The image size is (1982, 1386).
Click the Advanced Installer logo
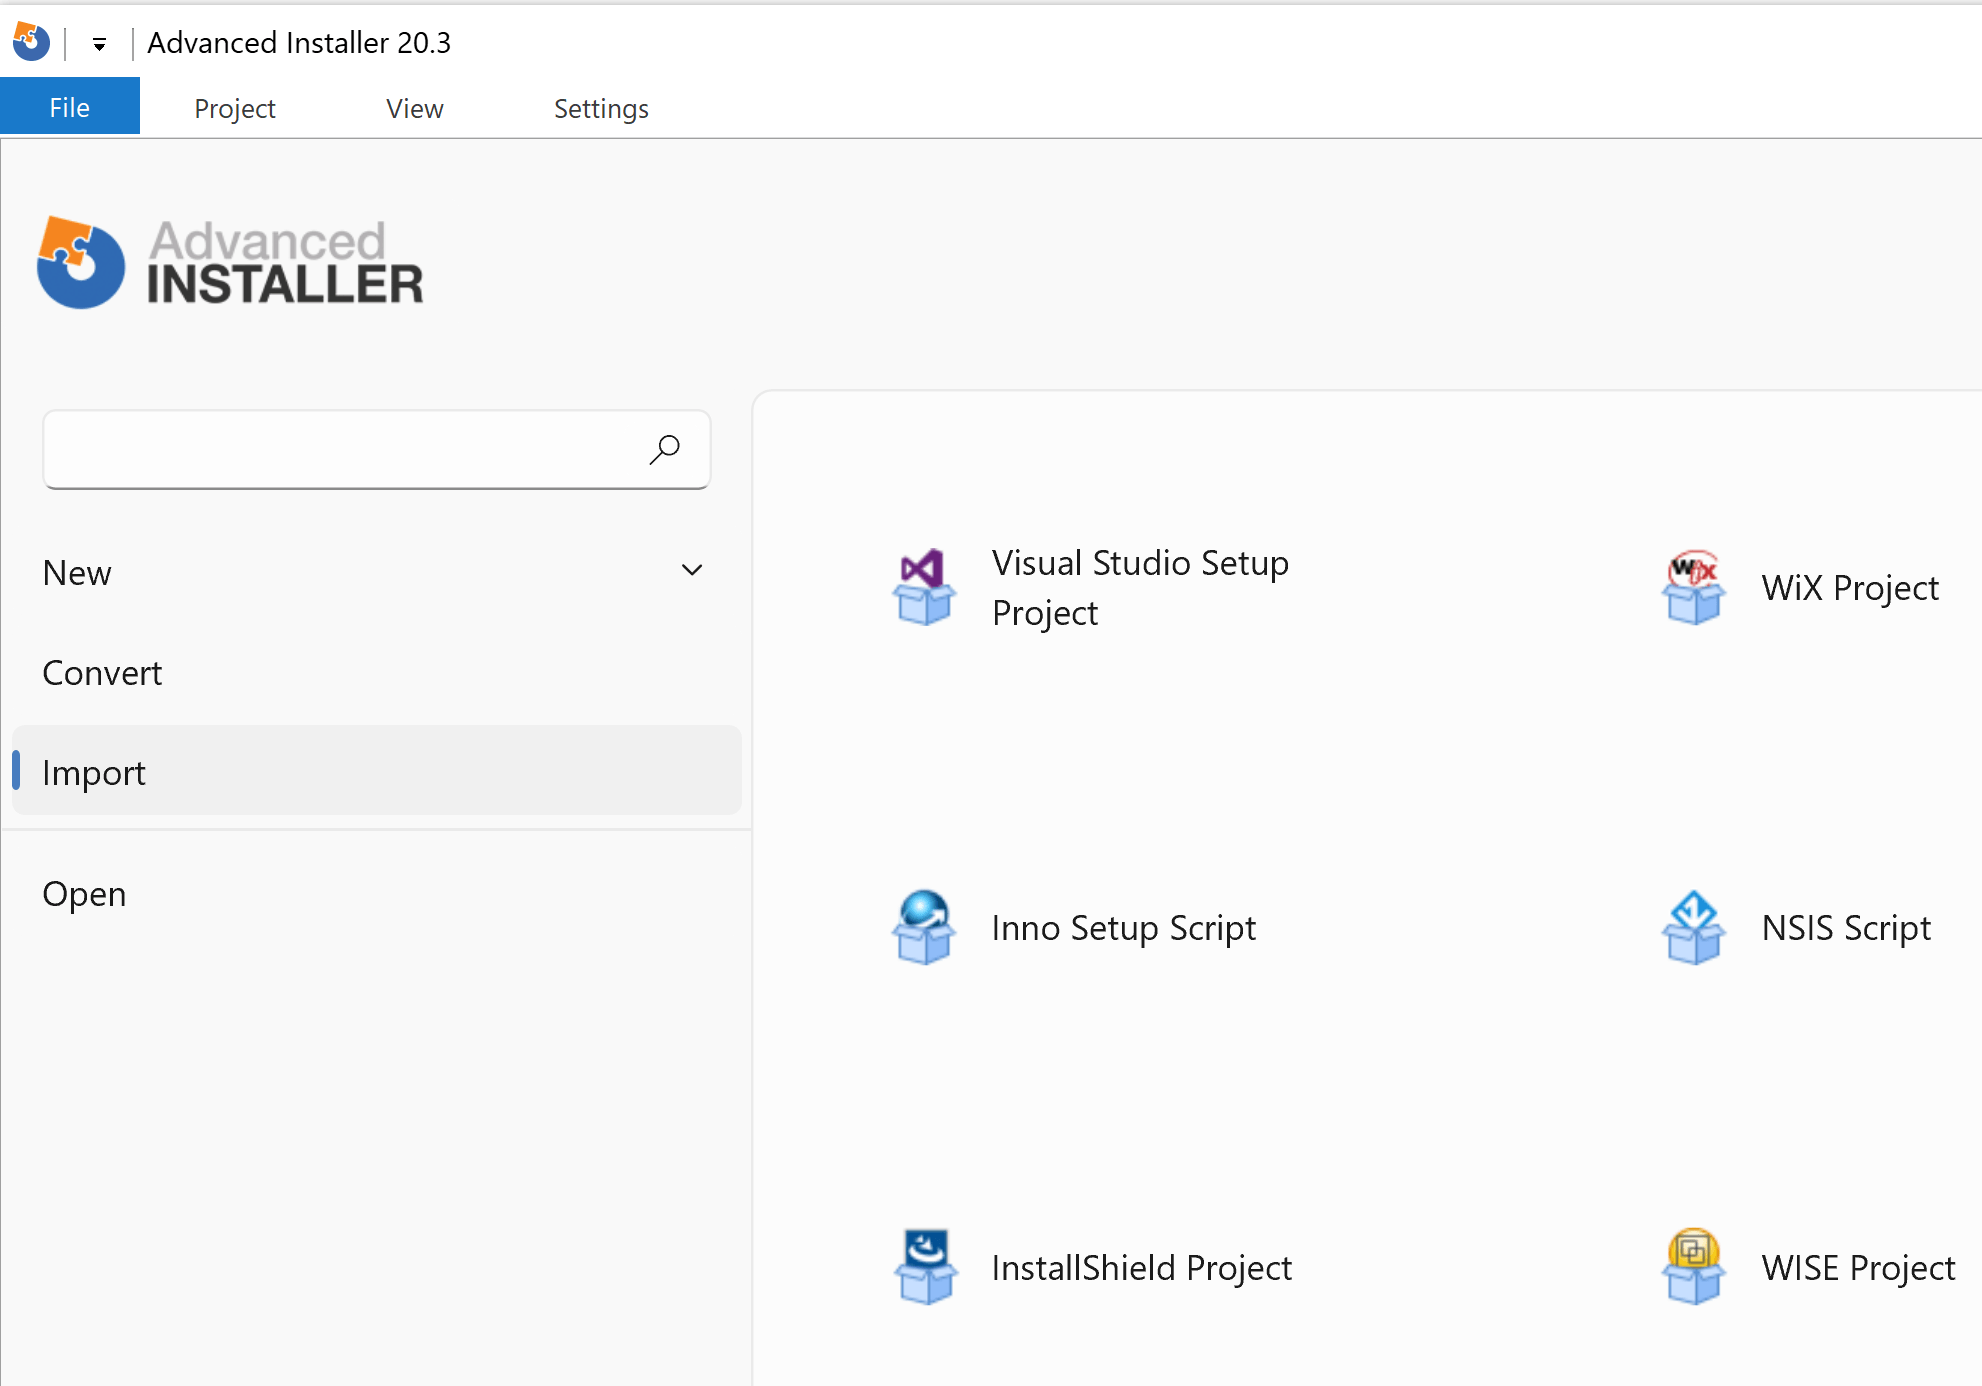coord(230,263)
